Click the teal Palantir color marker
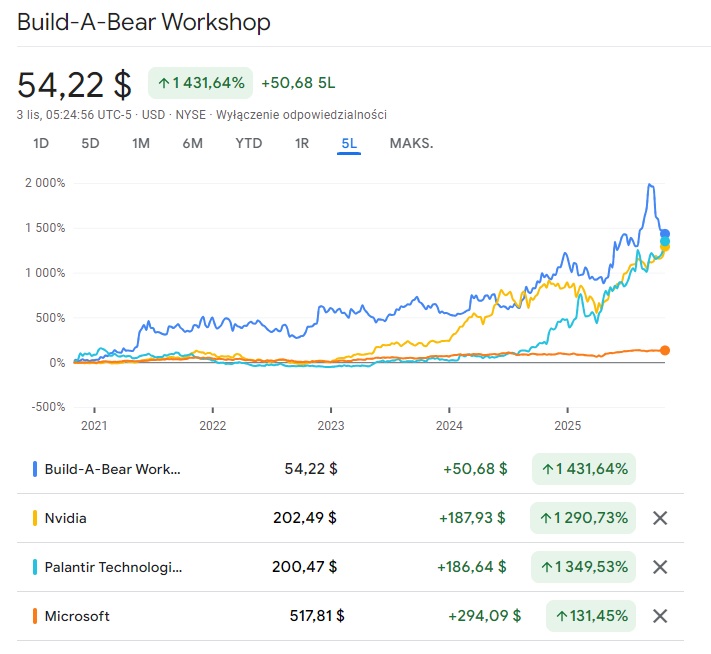 tap(35, 567)
